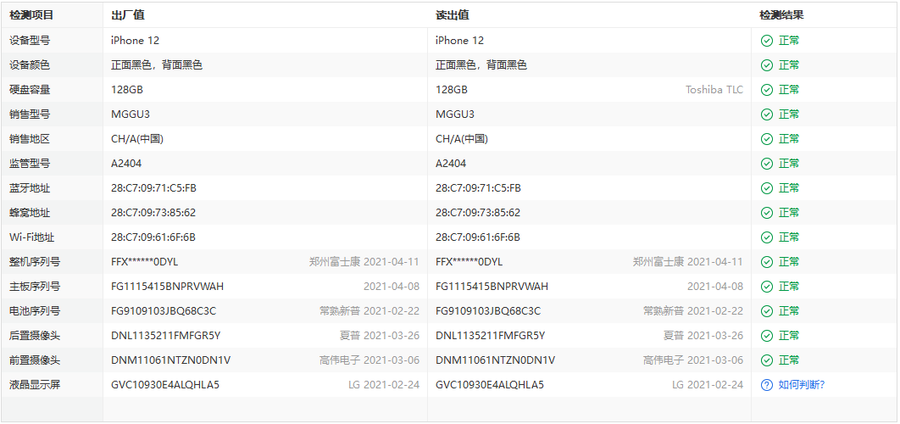The image size is (900, 424).
Task: Select the 销售地区 row label
Action: pos(30,139)
